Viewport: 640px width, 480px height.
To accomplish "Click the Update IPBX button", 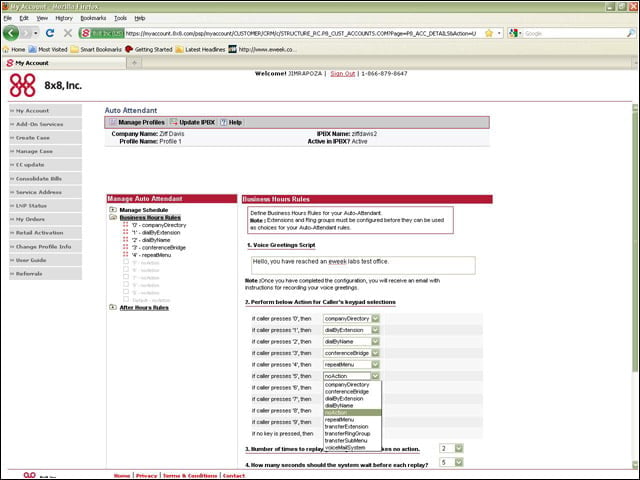I will click(193, 122).
